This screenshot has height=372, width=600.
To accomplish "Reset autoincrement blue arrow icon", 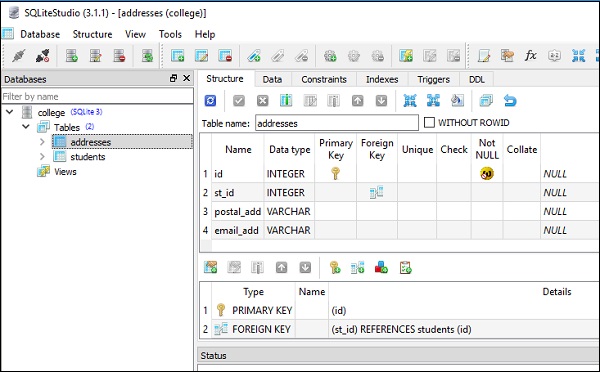I will tap(510, 101).
